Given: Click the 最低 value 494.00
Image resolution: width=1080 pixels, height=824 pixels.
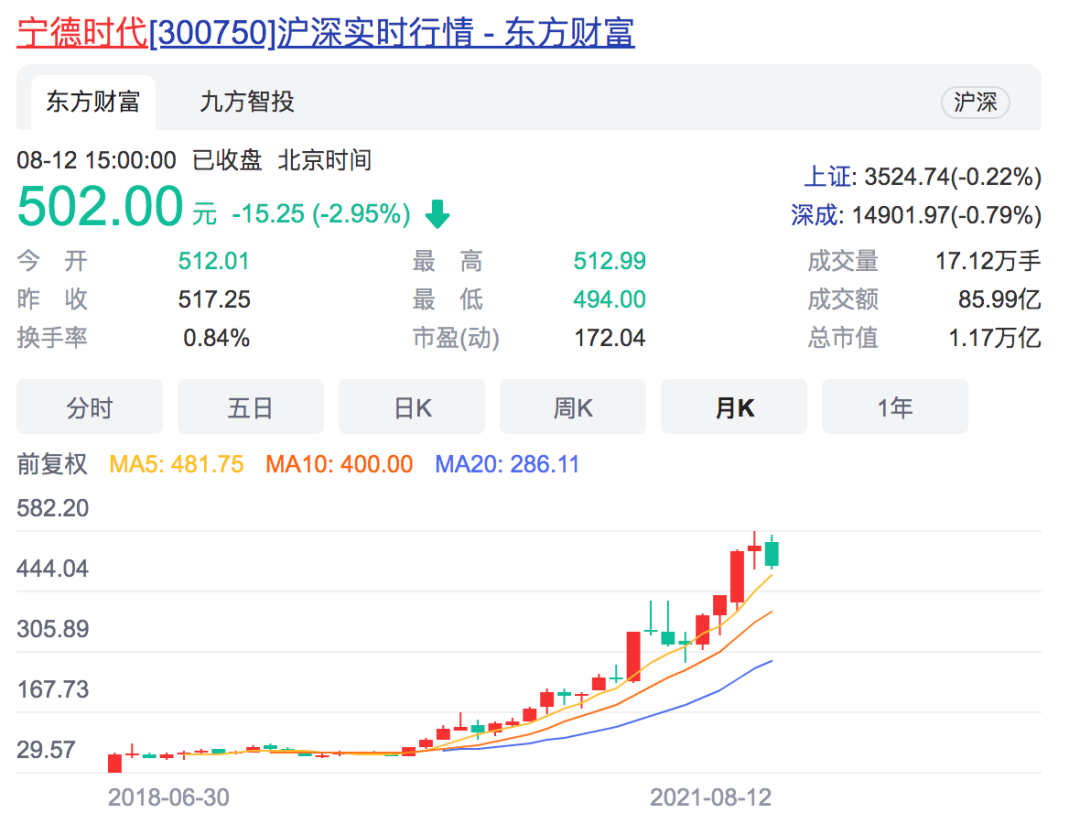Looking at the screenshot, I should click(x=610, y=300).
